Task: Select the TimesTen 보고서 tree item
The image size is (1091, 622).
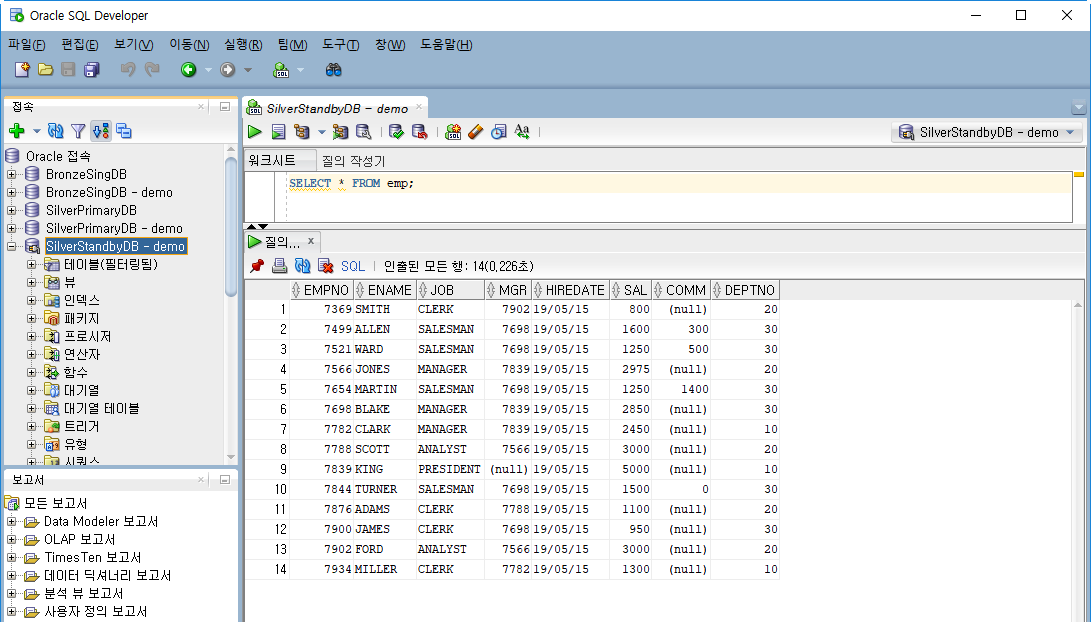Action: (93, 557)
